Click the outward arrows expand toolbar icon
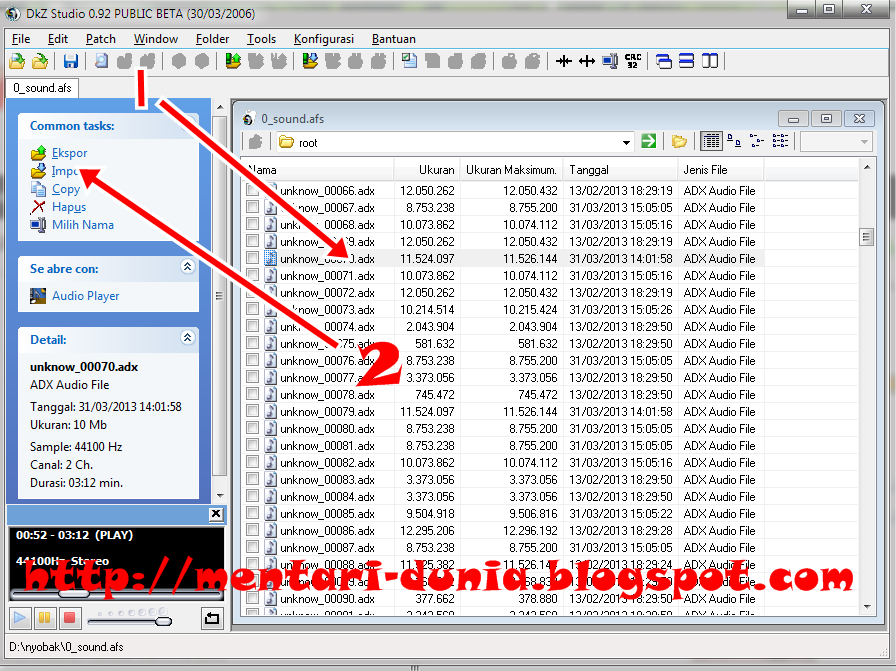 587,61
